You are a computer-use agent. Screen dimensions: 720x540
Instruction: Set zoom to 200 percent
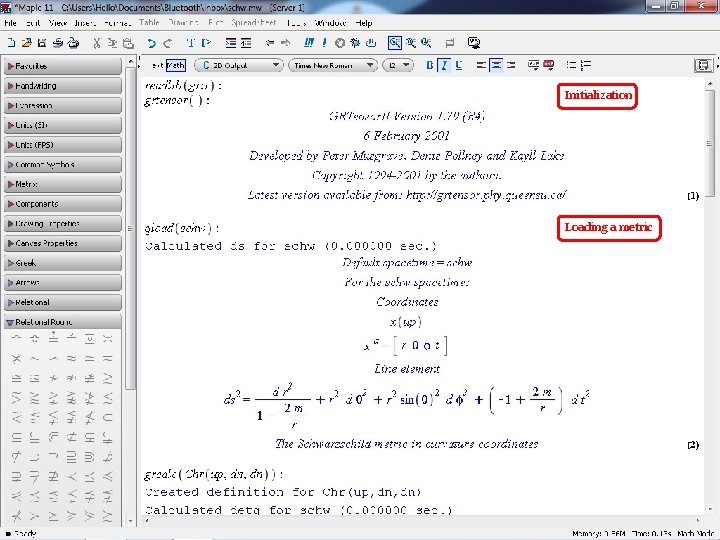click(426, 43)
